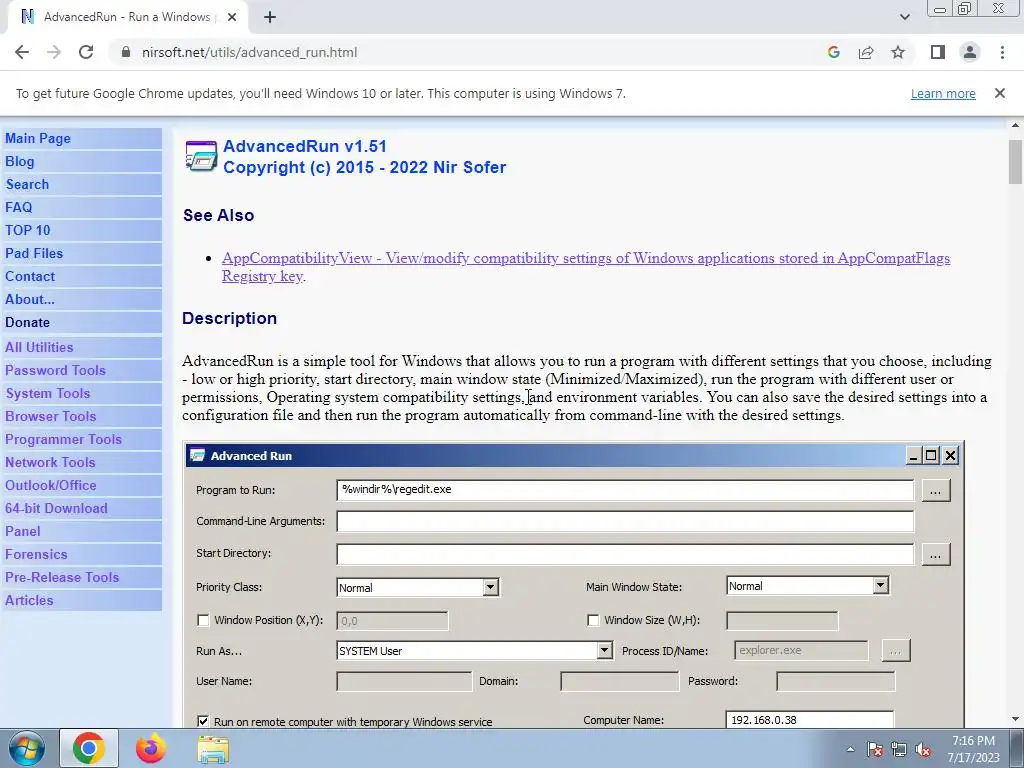Click the Command-Line Arguments field

(625, 521)
